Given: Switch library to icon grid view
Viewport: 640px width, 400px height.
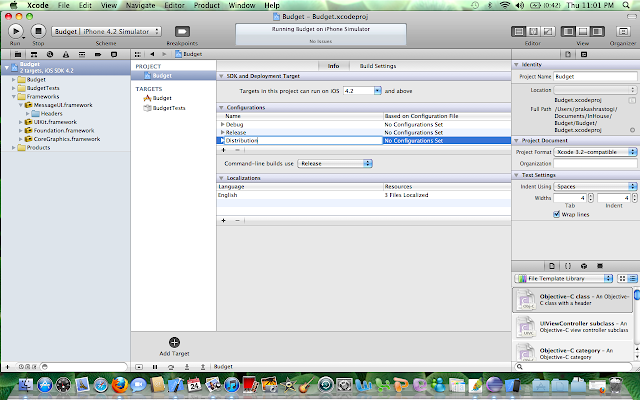Looking at the screenshot, I should [x=622, y=278].
